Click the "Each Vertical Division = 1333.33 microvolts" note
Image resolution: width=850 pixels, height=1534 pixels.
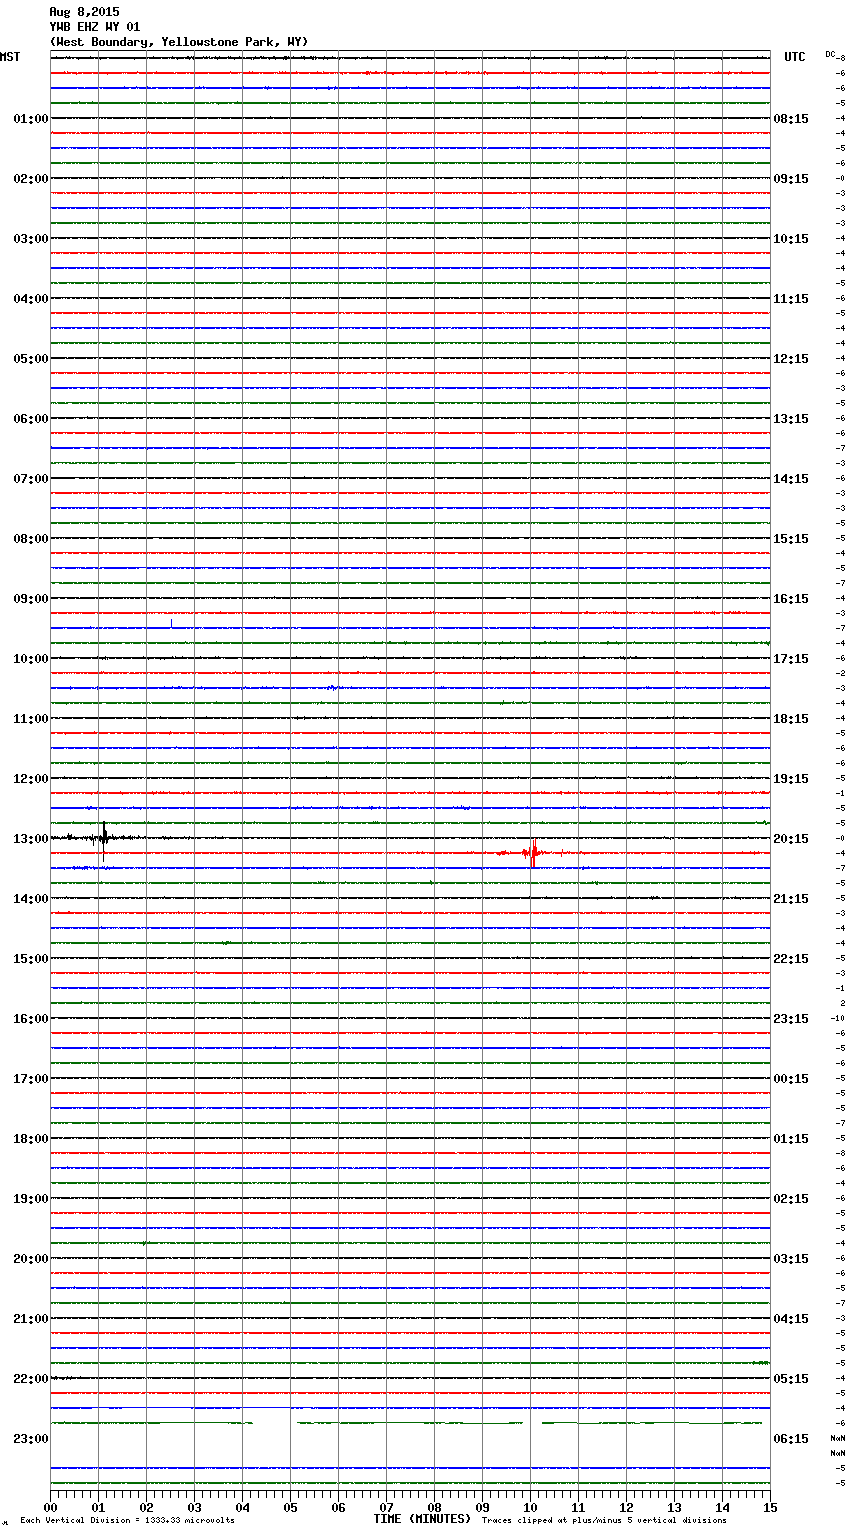[127, 1521]
